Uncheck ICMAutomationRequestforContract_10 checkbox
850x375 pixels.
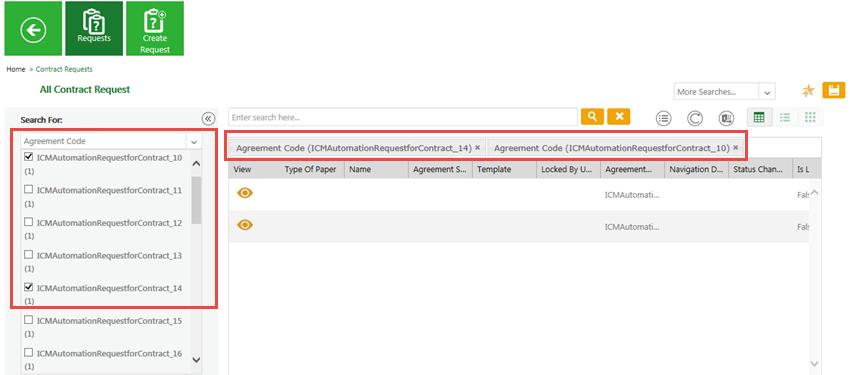tap(29, 157)
